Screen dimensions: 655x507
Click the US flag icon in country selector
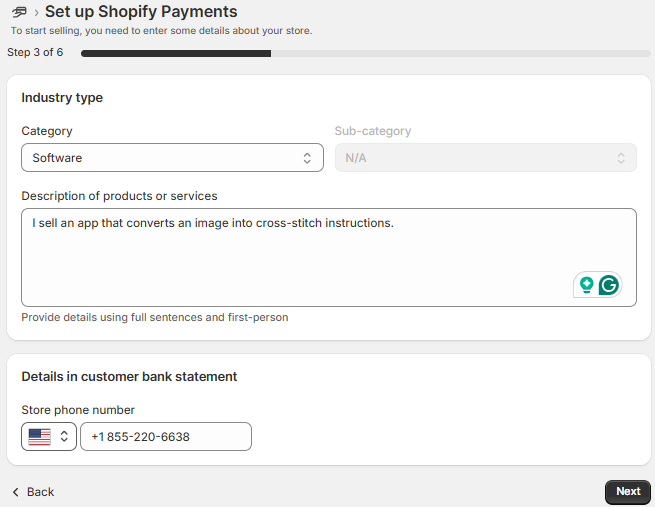39,437
